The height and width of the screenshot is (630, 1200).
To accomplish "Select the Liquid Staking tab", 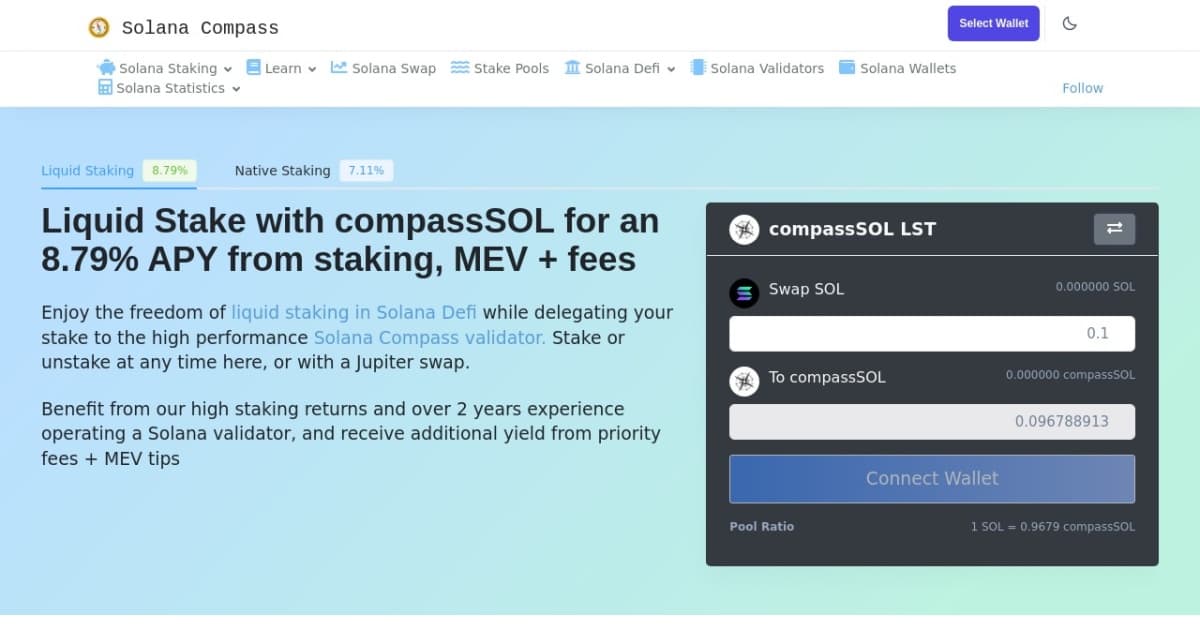I will (x=88, y=171).
